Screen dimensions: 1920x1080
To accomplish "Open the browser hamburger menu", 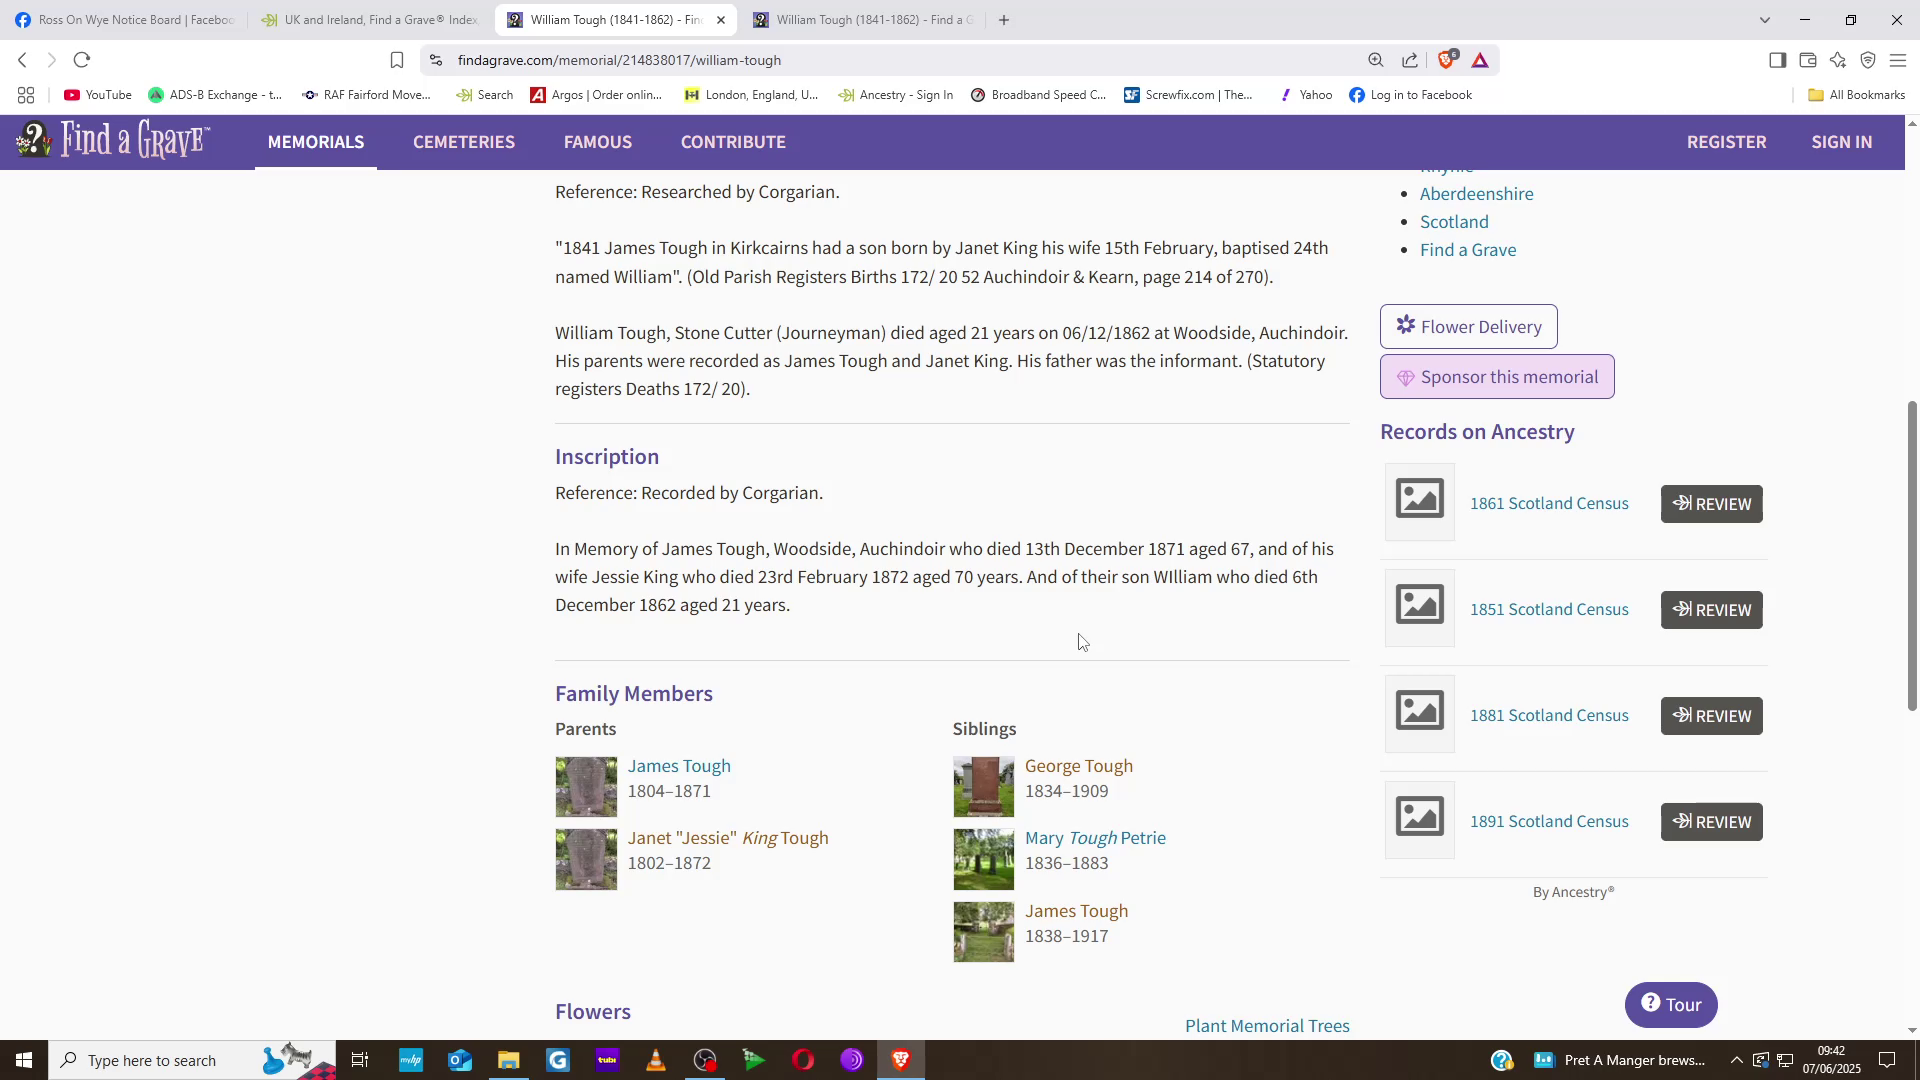I will pos(1897,60).
